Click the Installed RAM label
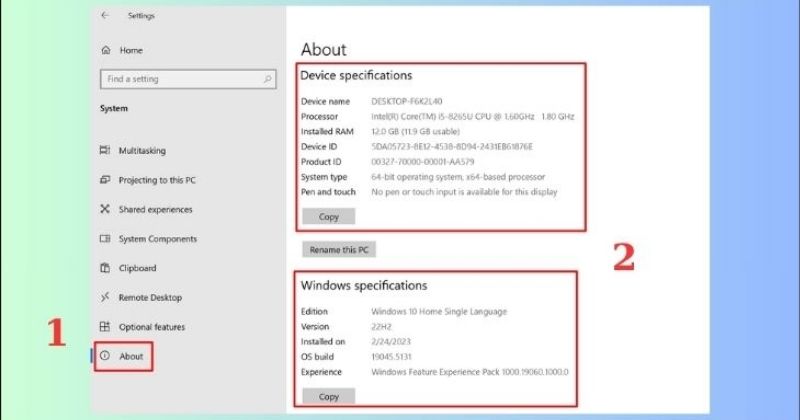Screen dimensions: 800x420 (327, 131)
